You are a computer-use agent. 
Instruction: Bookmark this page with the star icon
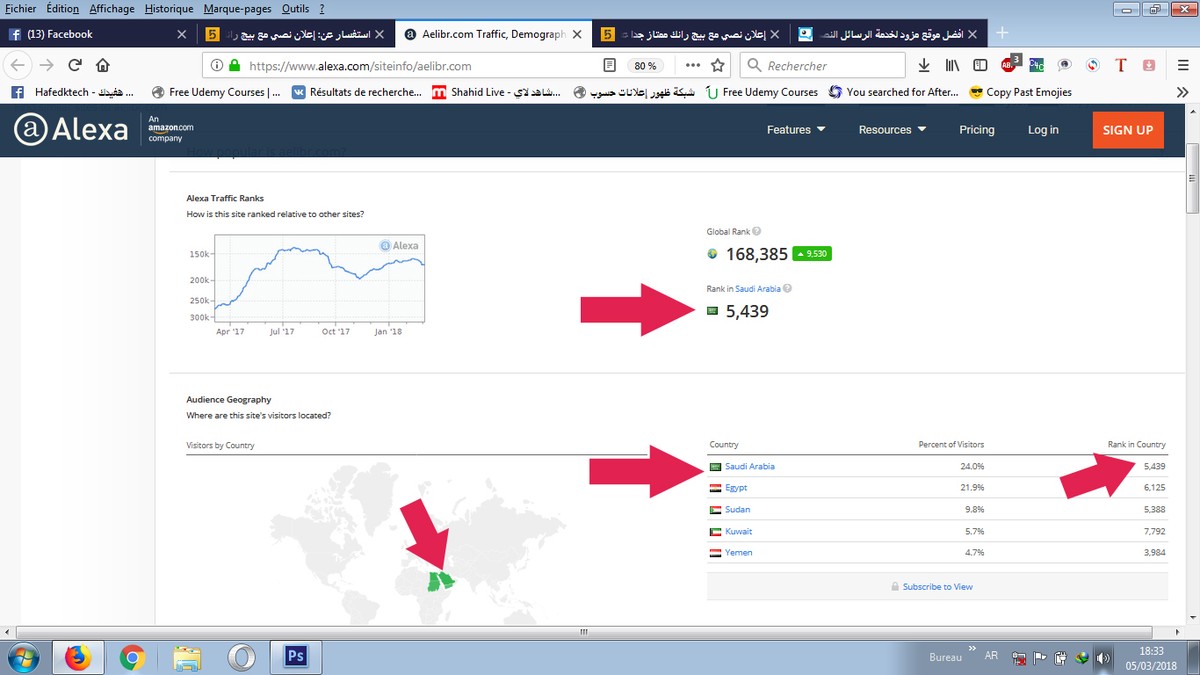[718, 66]
